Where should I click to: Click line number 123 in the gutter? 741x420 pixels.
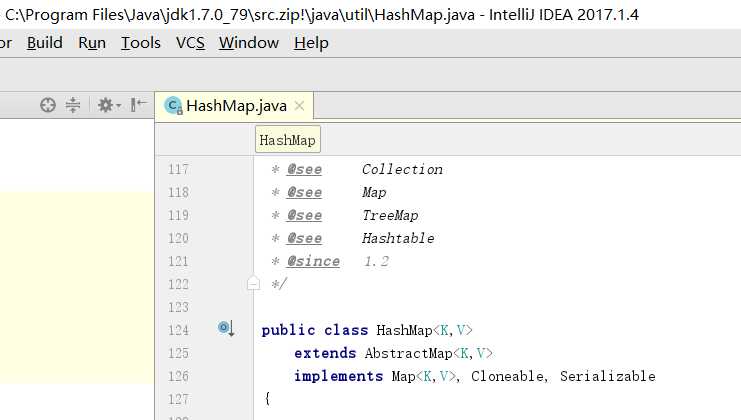point(178,307)
